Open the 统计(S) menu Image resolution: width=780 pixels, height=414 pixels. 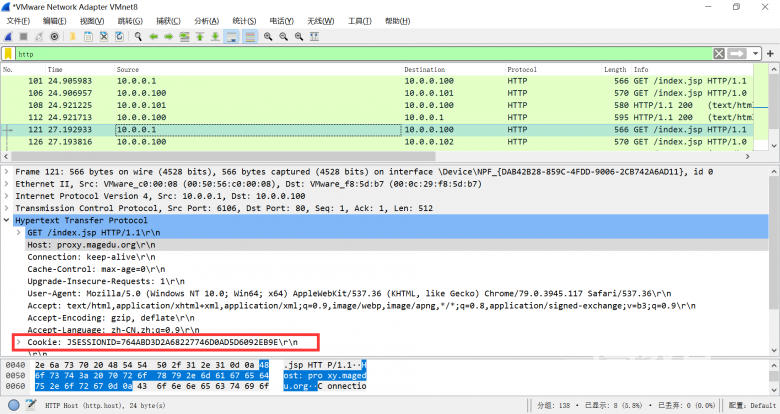point(244,21)
